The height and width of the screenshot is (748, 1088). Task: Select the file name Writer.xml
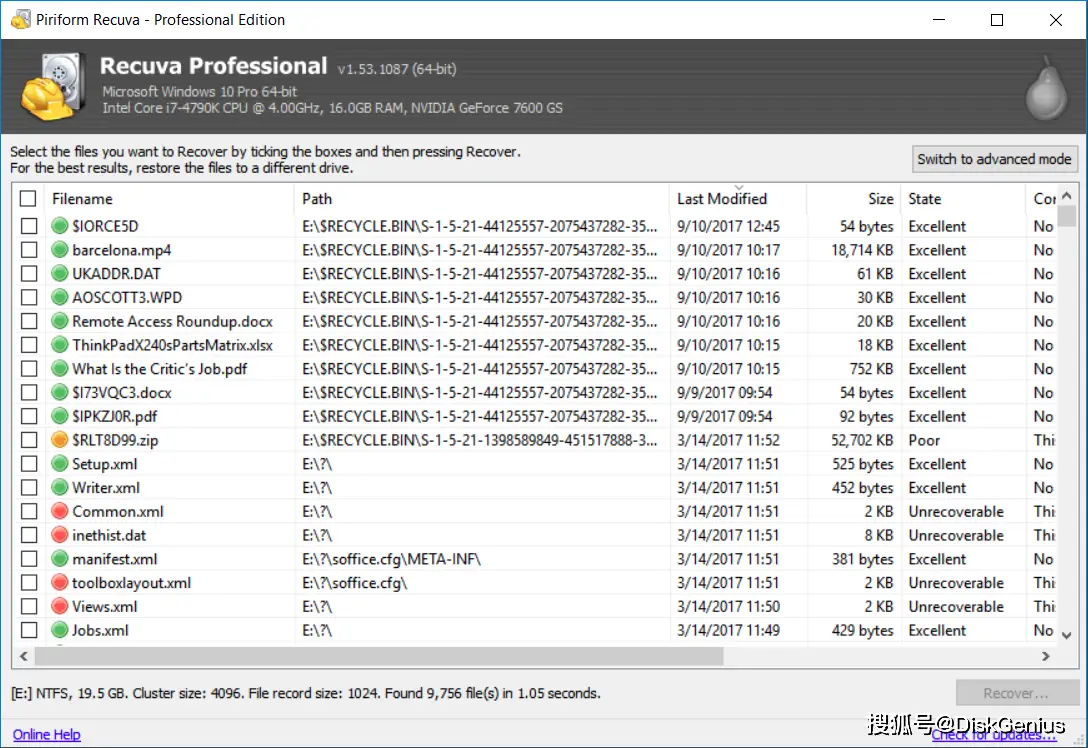pos(106,488)
